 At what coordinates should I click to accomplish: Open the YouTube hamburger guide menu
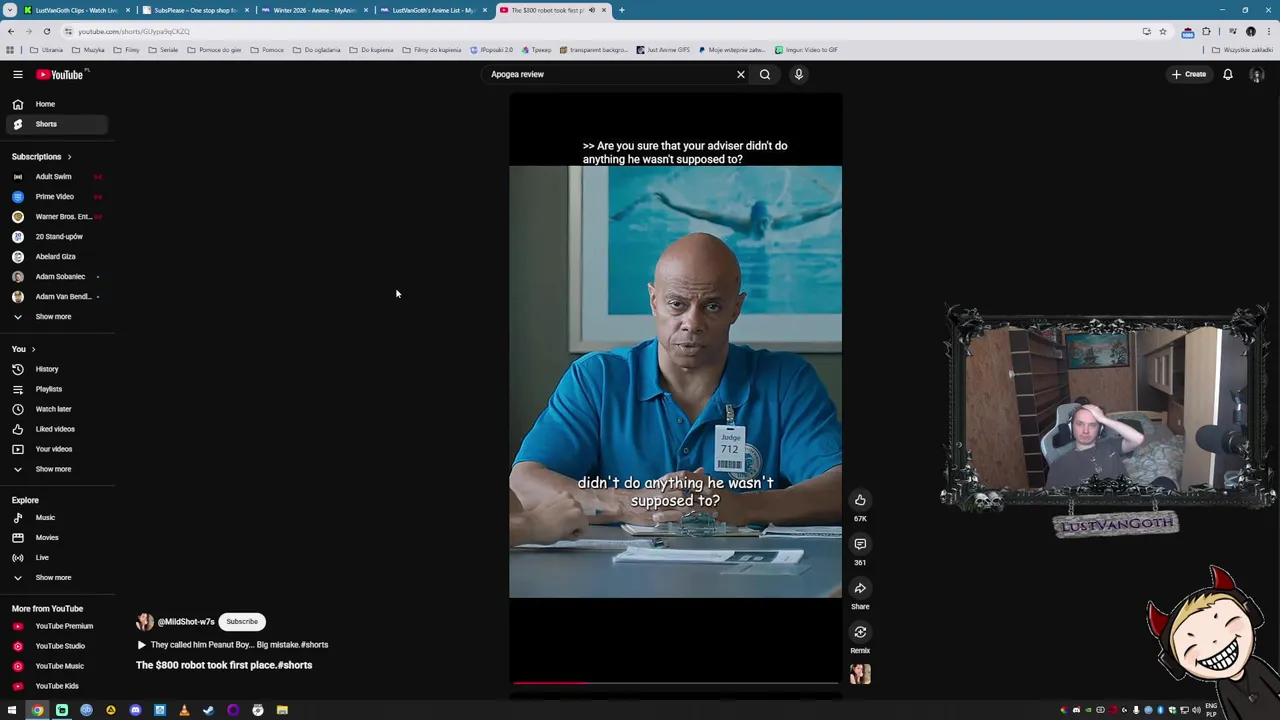coord(17,74)
